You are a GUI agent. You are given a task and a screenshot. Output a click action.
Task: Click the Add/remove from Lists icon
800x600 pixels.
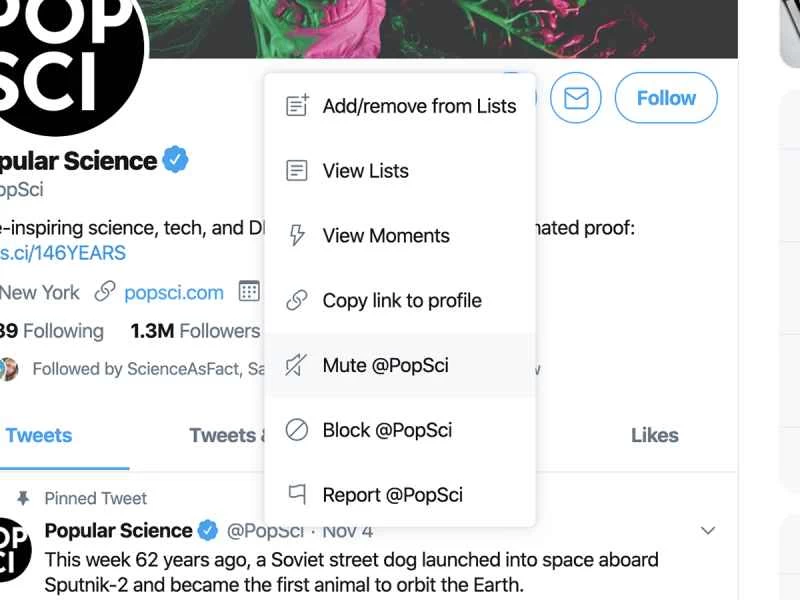tap(297, 106)
